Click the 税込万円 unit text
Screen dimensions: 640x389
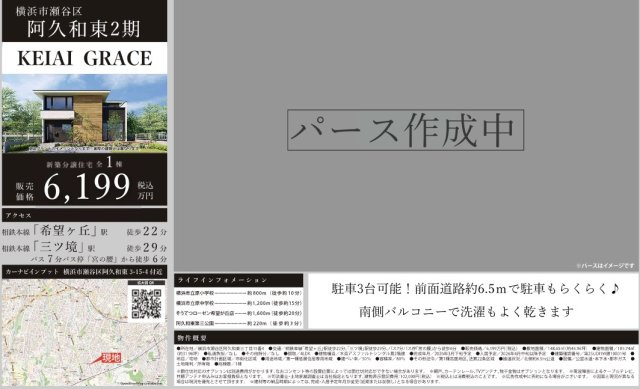coord(145,191)
